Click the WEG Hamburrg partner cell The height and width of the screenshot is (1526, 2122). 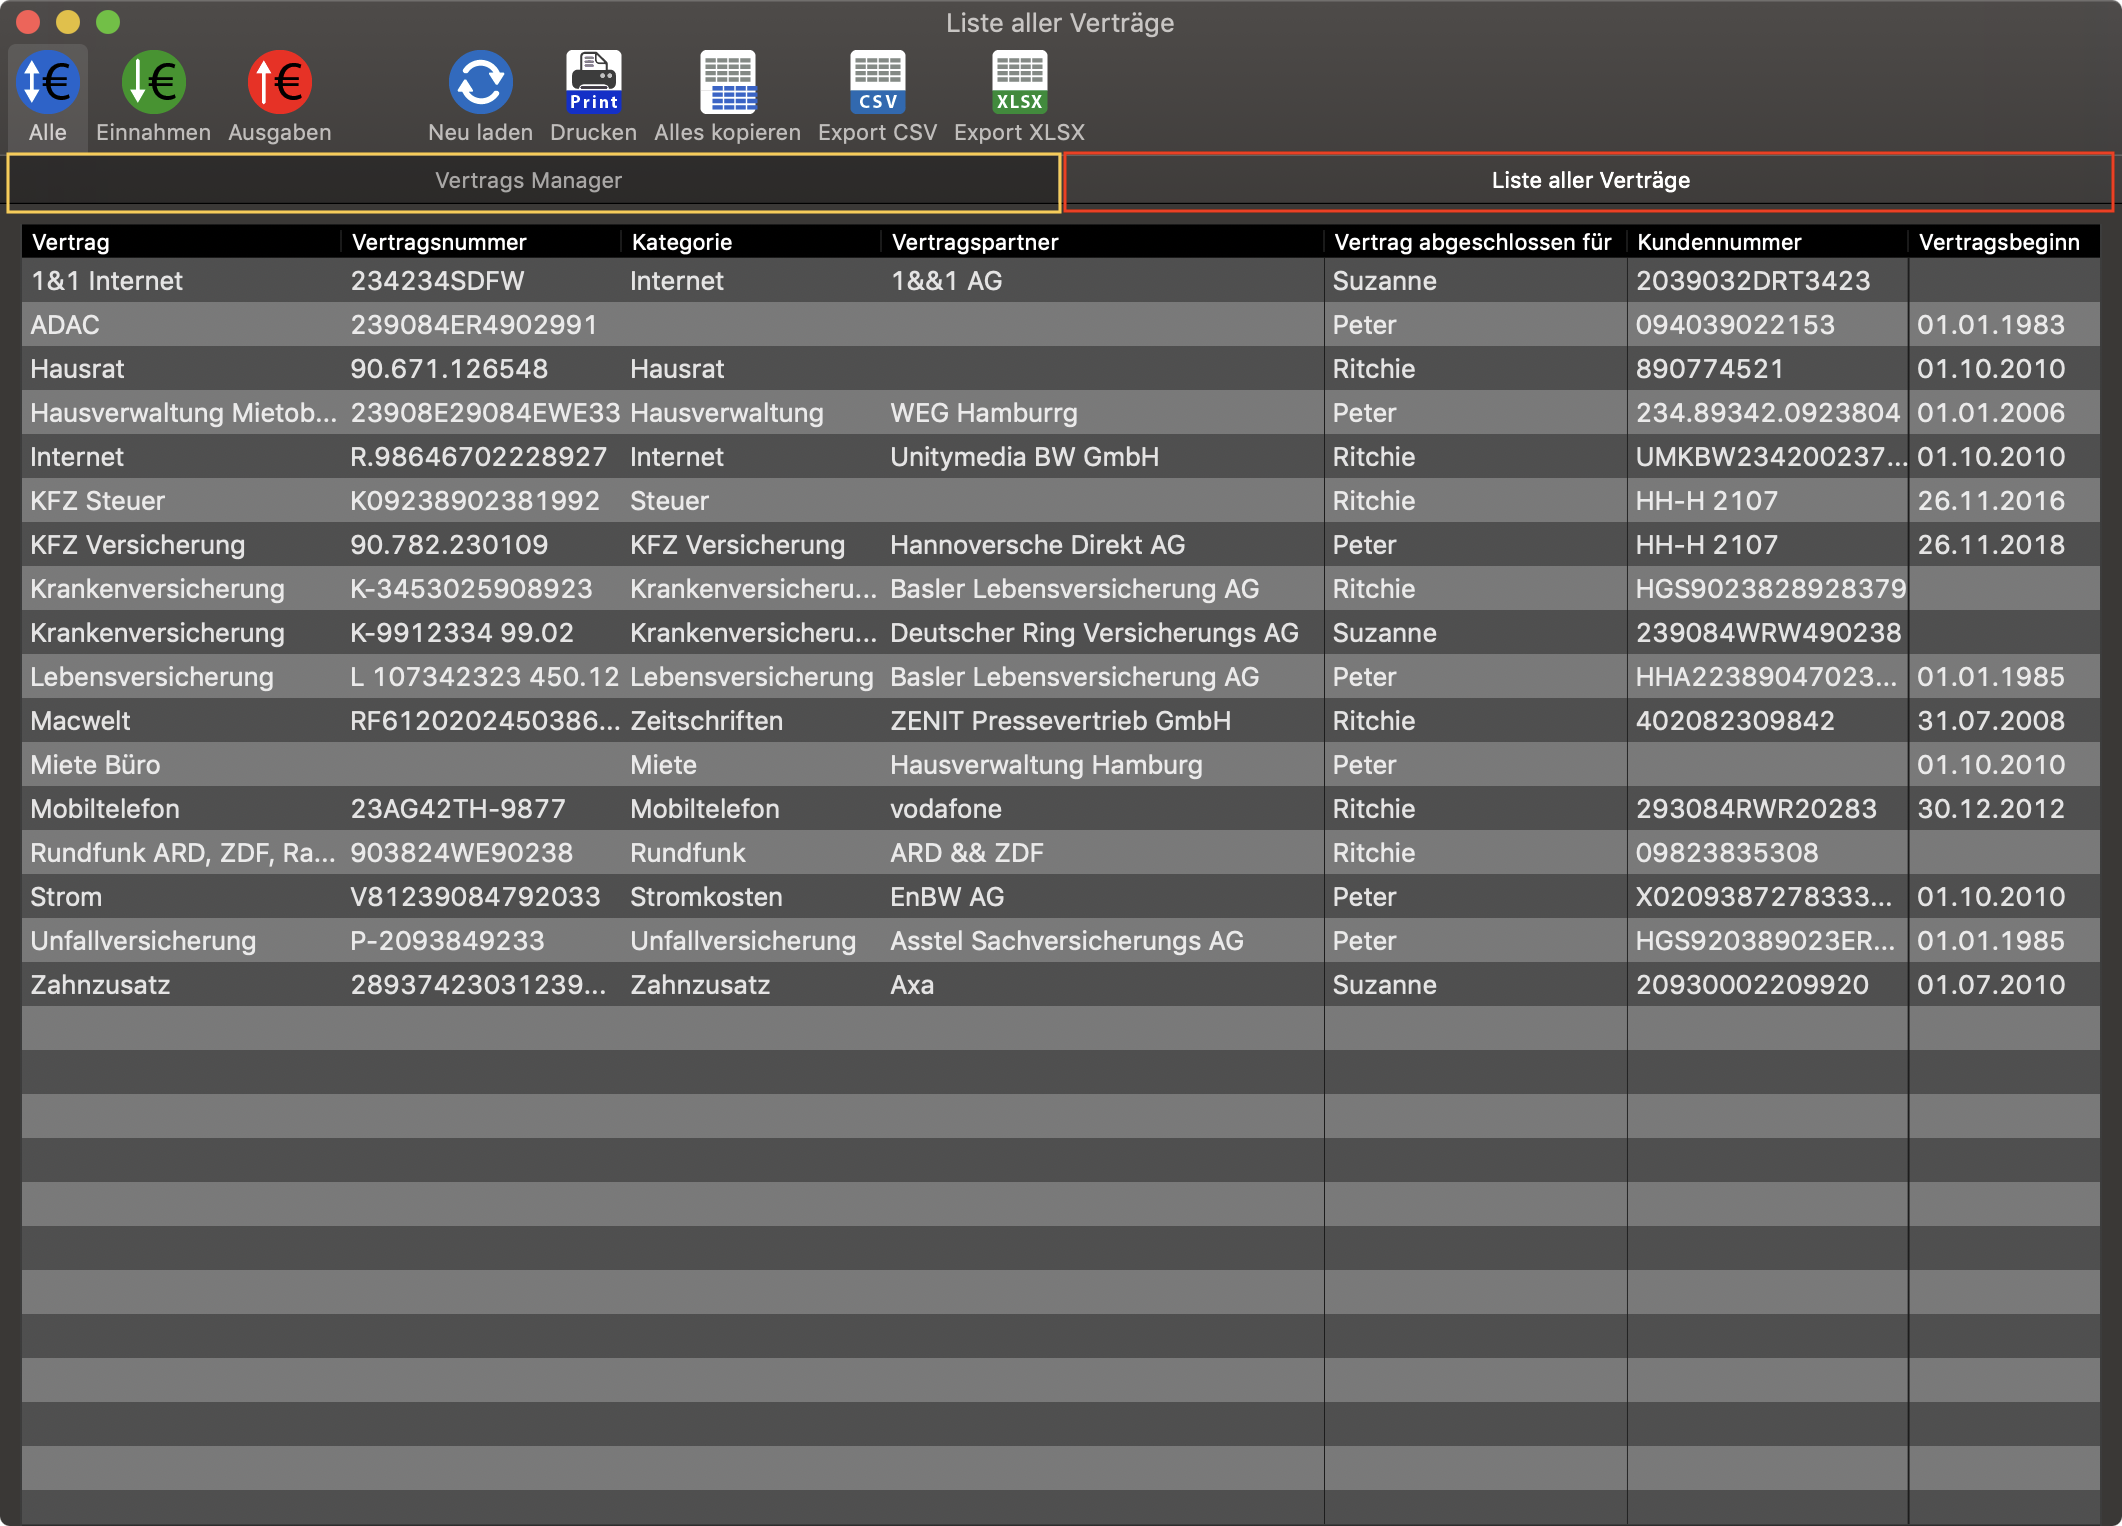pyautogui.click(x=984, y=413)
